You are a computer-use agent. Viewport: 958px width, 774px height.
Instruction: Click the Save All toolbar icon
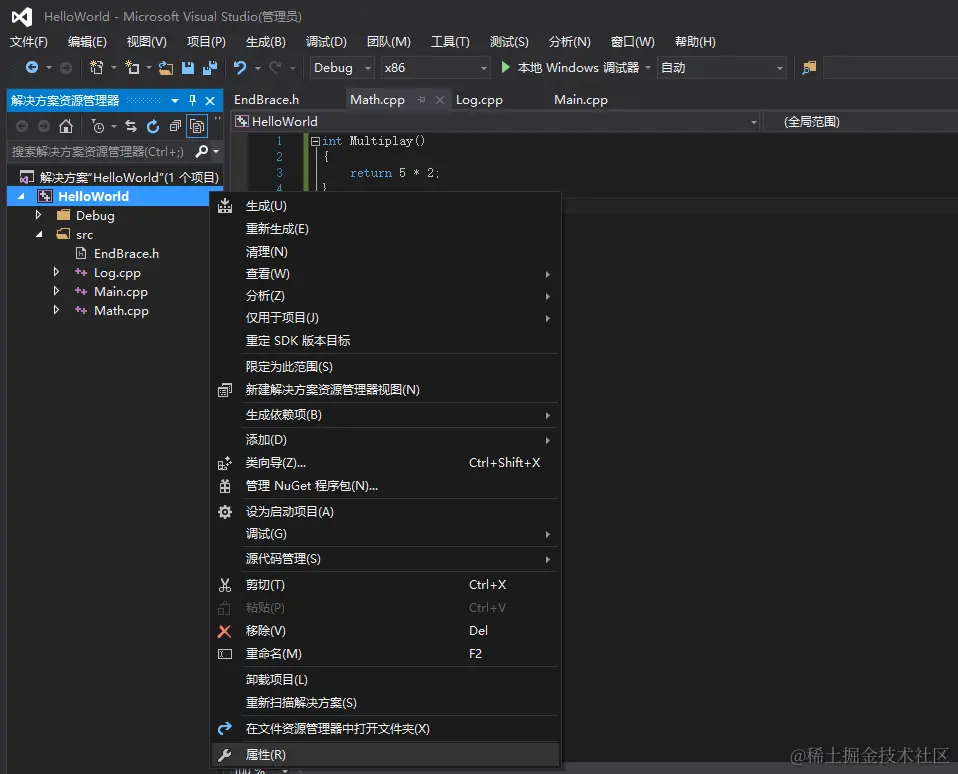point(210,68)
